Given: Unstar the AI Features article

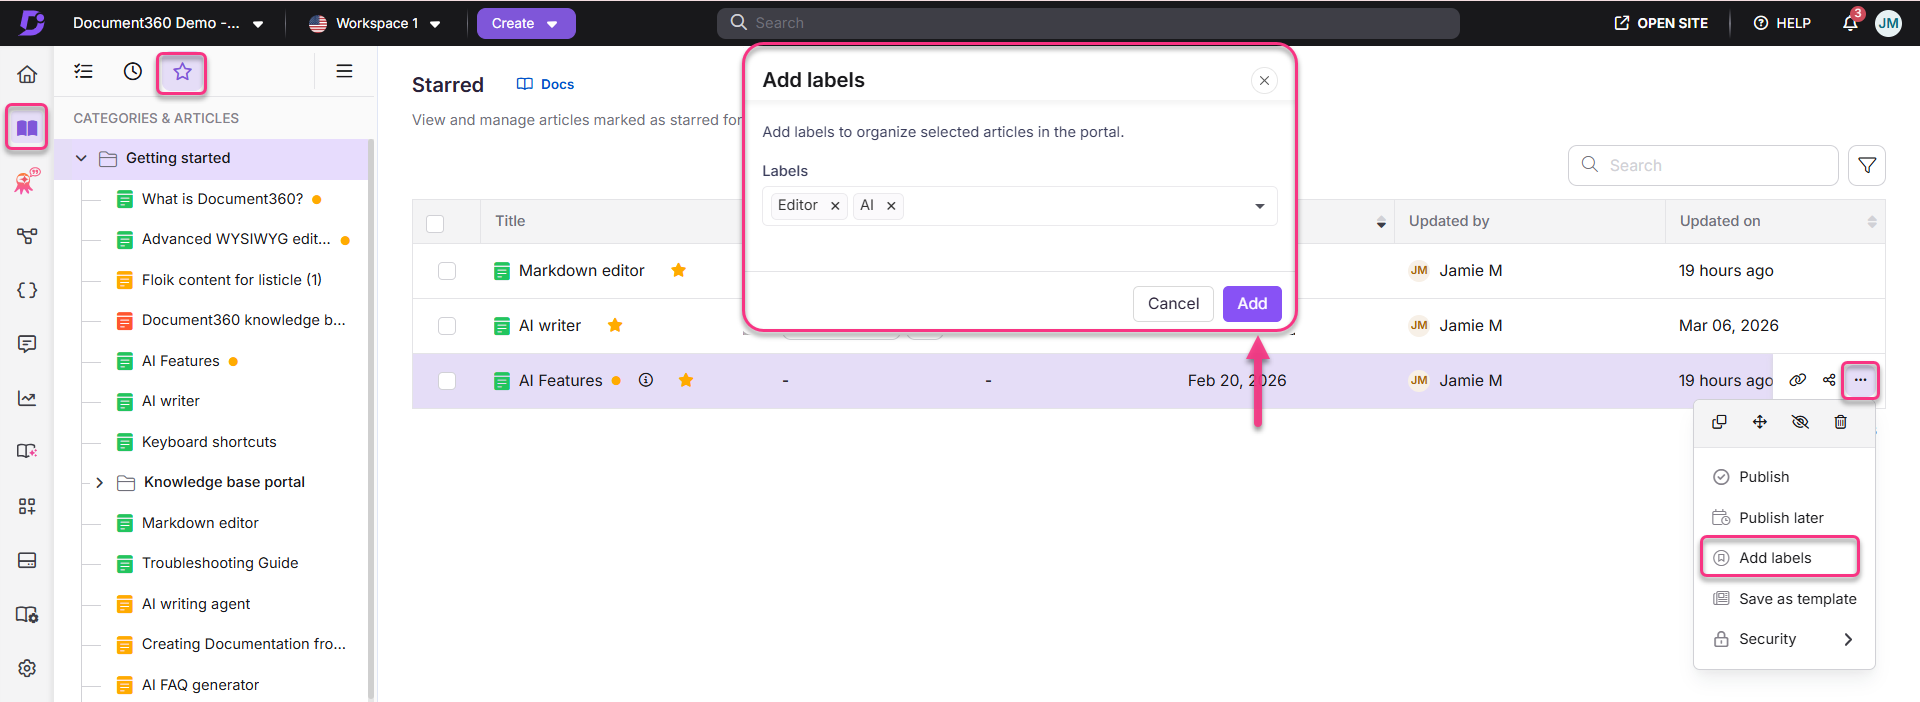Looking at the screenshot, I should coord(686,380).
